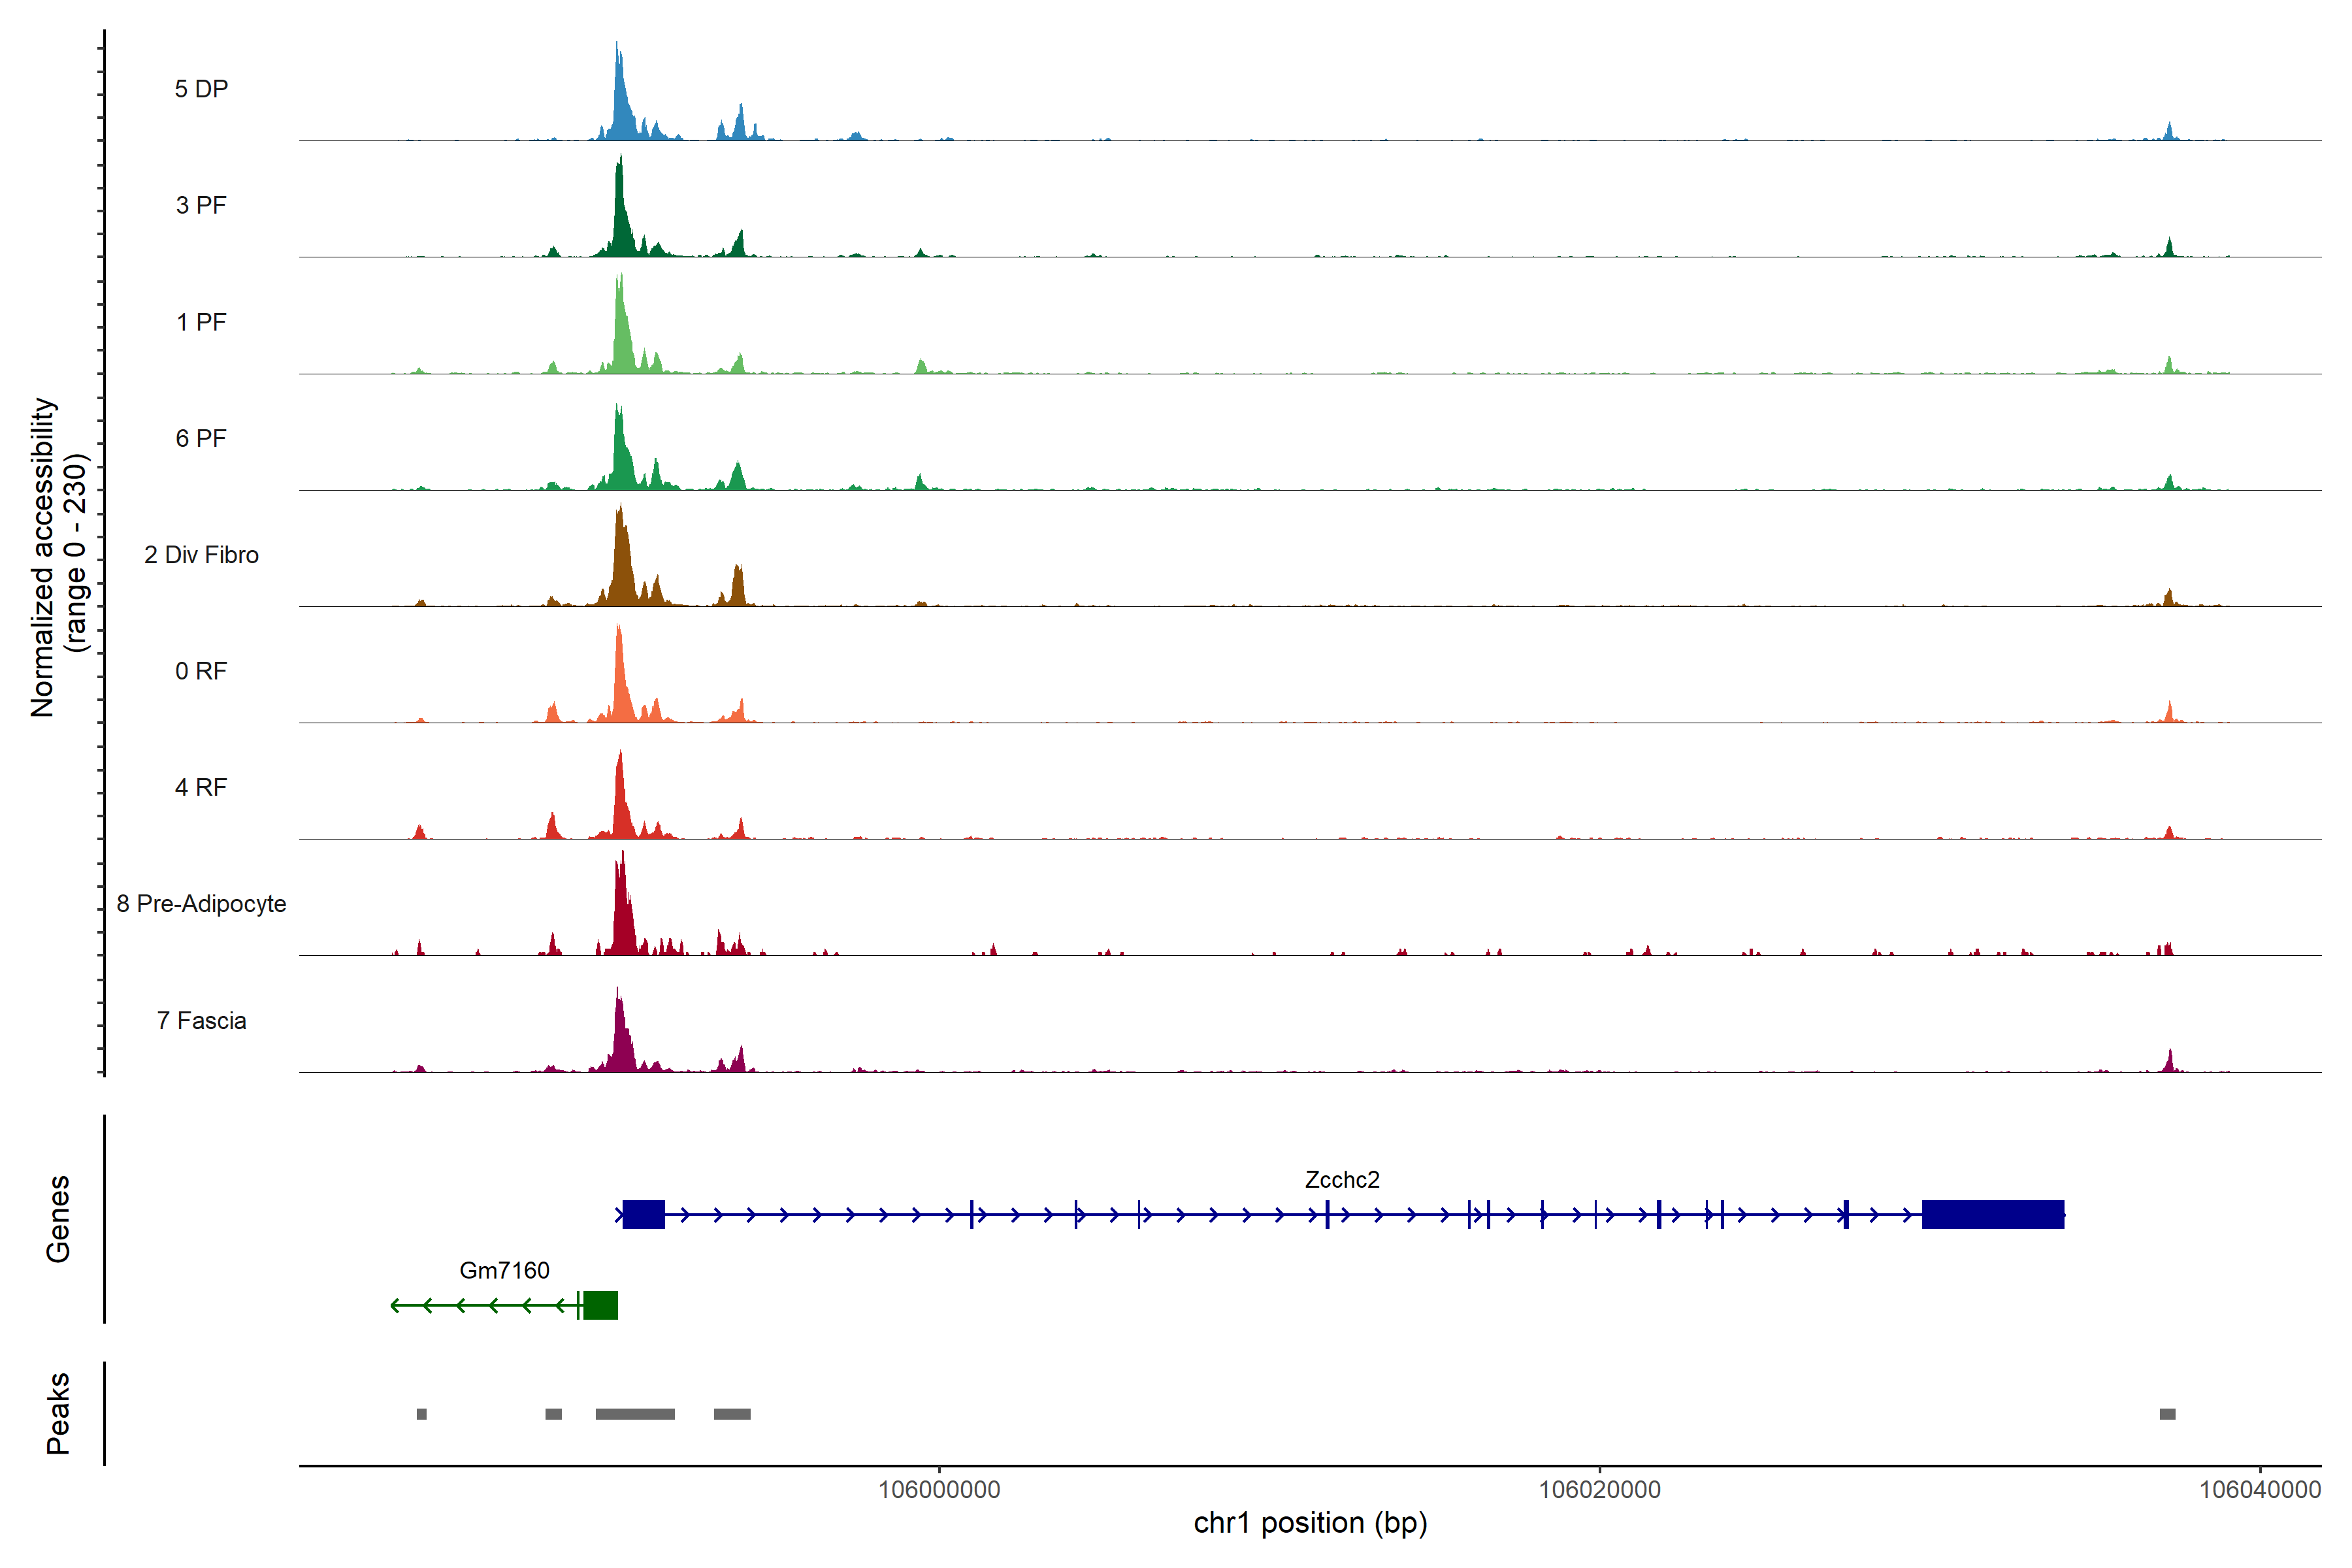The height and width of the screenshot is (1568, 2352).
Task: Click the leftmost small gray peak marker
Action: 421,1413
